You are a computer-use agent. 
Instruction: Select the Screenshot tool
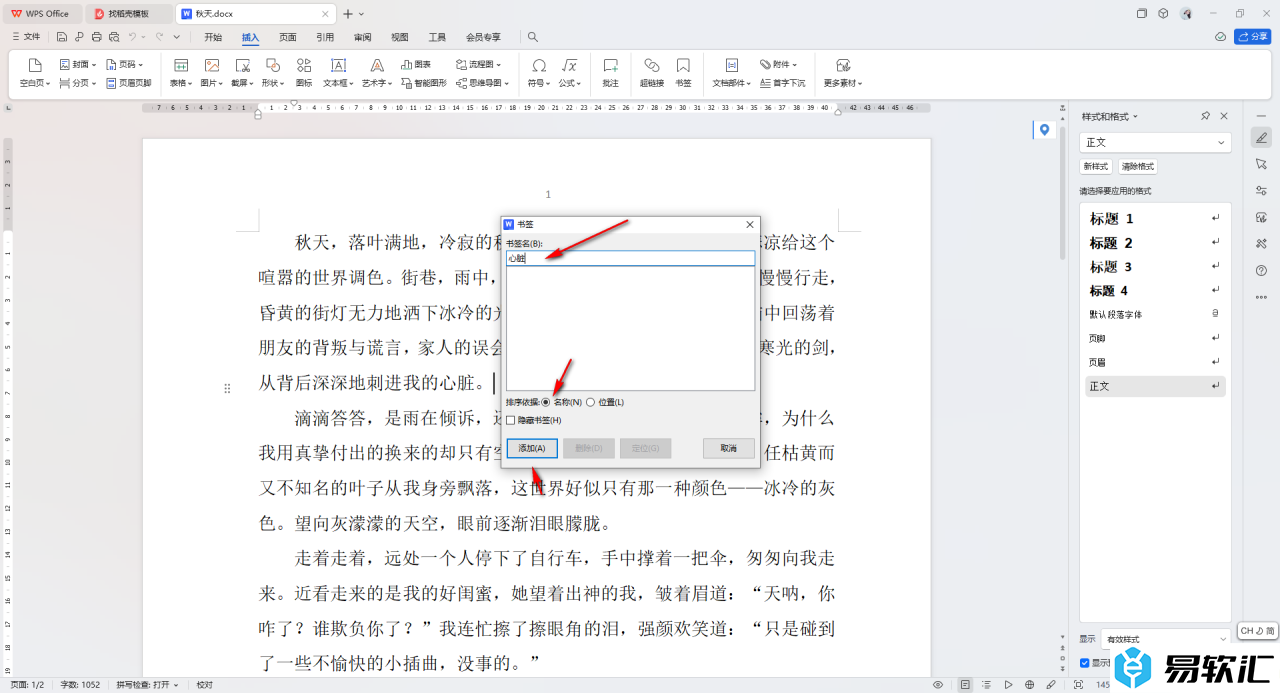click(242, 72)
